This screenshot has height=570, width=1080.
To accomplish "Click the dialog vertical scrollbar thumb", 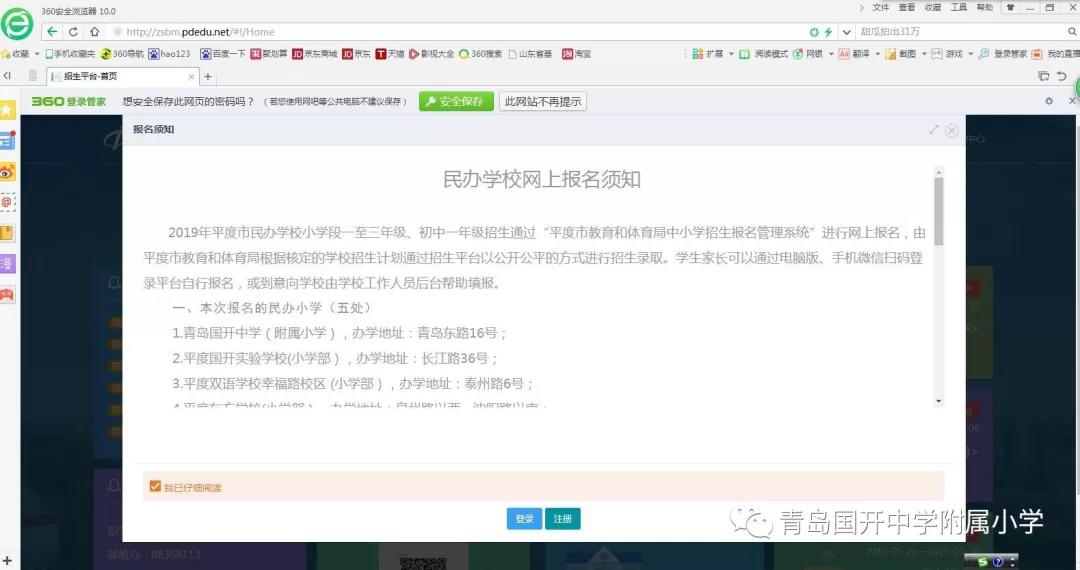I will coord(938,211).
